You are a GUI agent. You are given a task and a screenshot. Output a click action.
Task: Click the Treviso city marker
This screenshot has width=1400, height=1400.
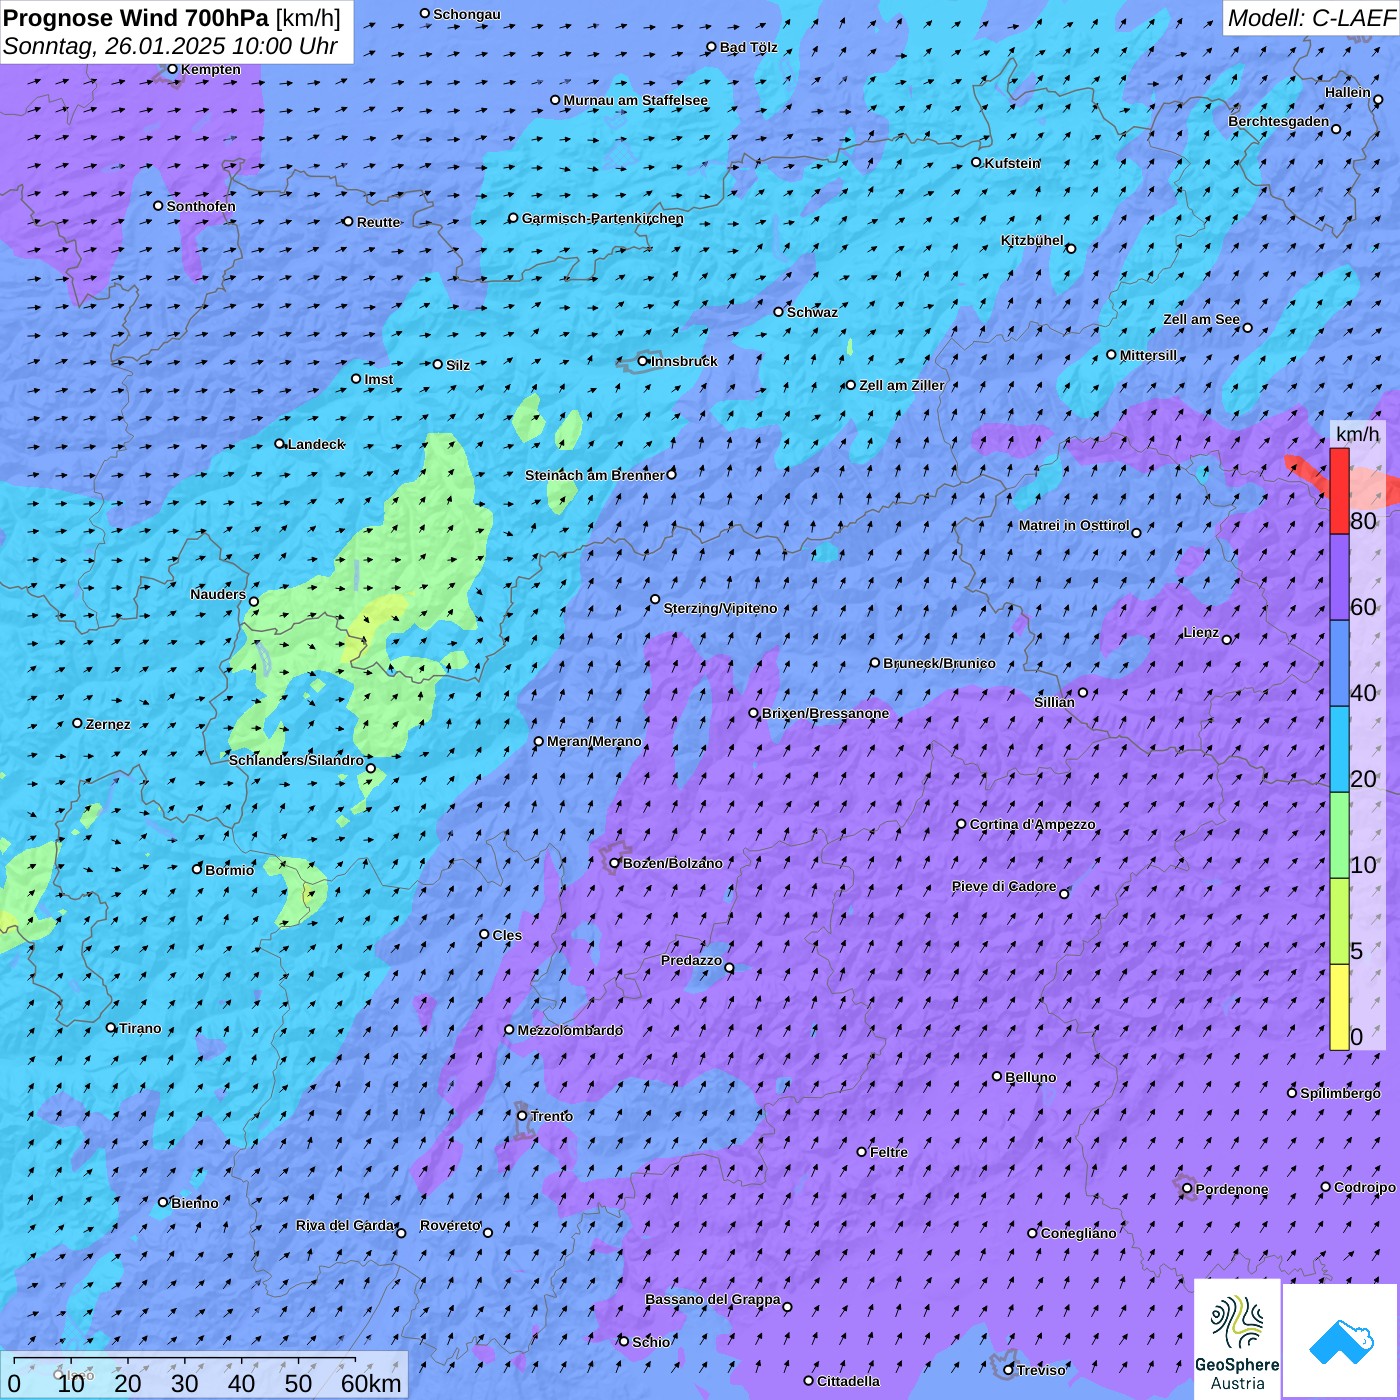click(1008, 1370)
